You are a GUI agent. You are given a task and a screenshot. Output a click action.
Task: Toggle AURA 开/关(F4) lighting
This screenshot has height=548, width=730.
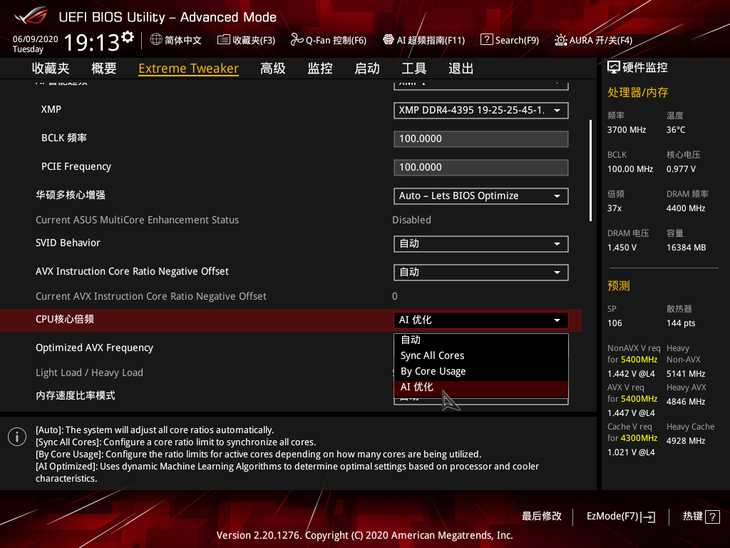(x=560, y=40)
